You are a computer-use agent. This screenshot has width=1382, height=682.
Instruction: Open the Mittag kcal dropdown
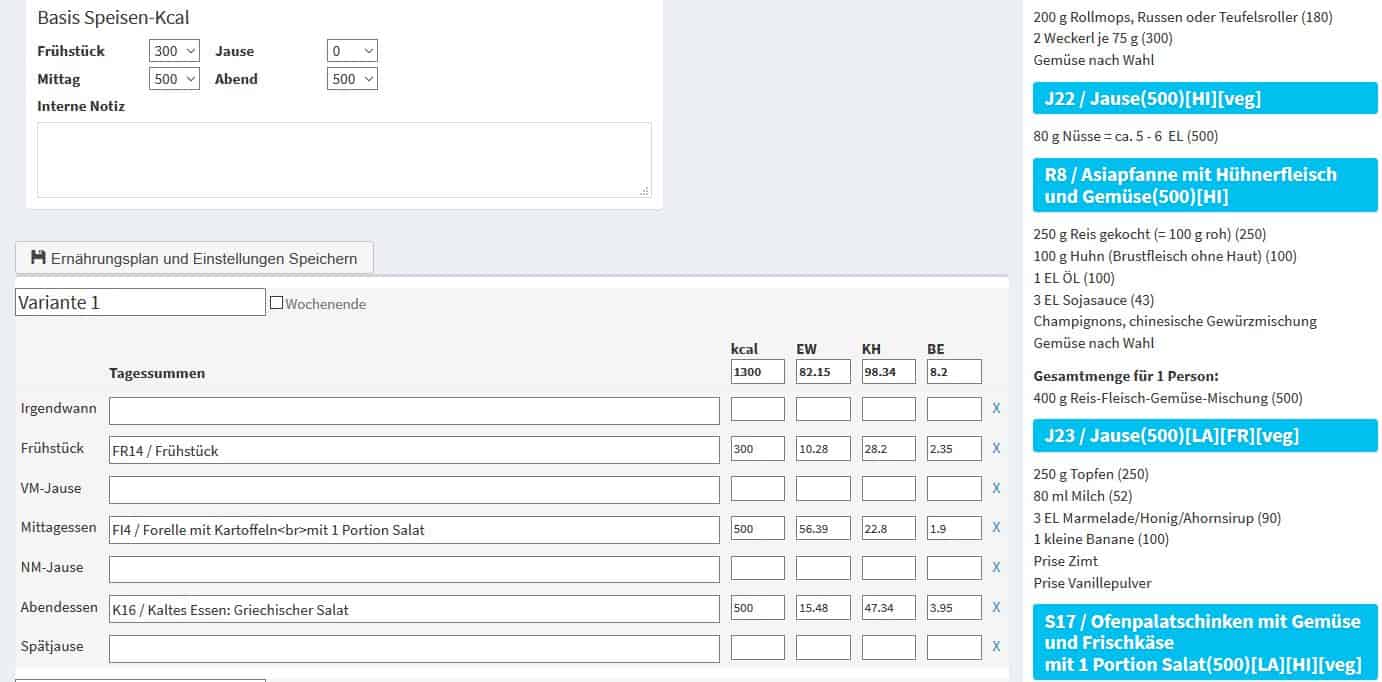click(174, 79)
